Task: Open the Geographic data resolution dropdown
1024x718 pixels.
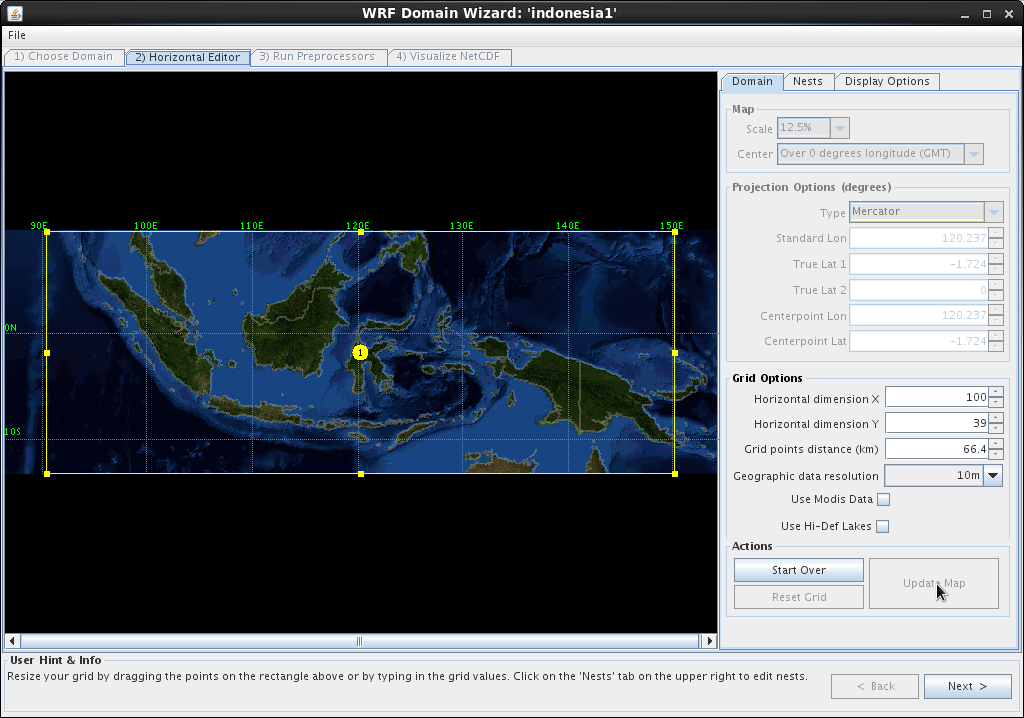Action: 993,476
